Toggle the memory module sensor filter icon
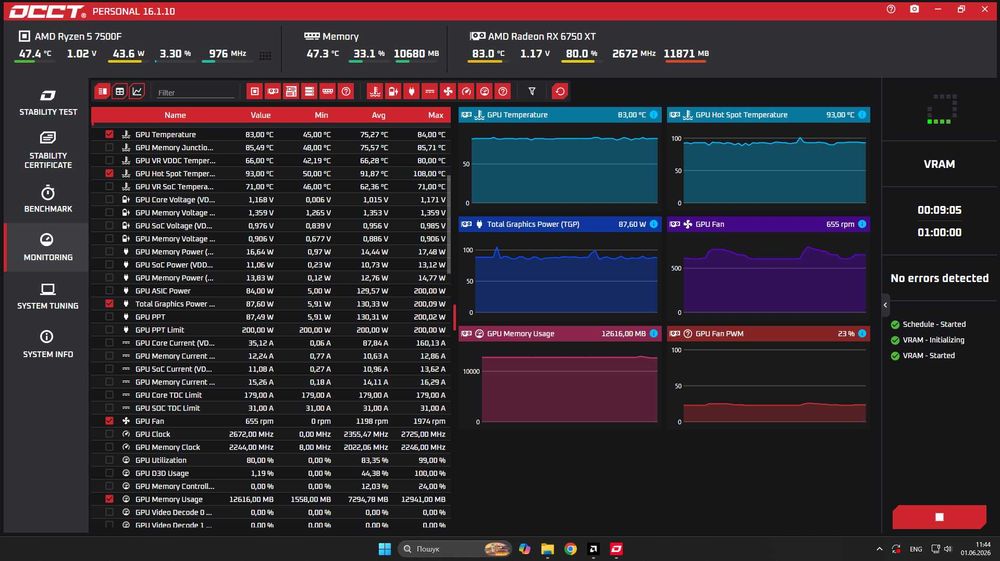The height and width of the screenshot is (561, 1000). 328,92
